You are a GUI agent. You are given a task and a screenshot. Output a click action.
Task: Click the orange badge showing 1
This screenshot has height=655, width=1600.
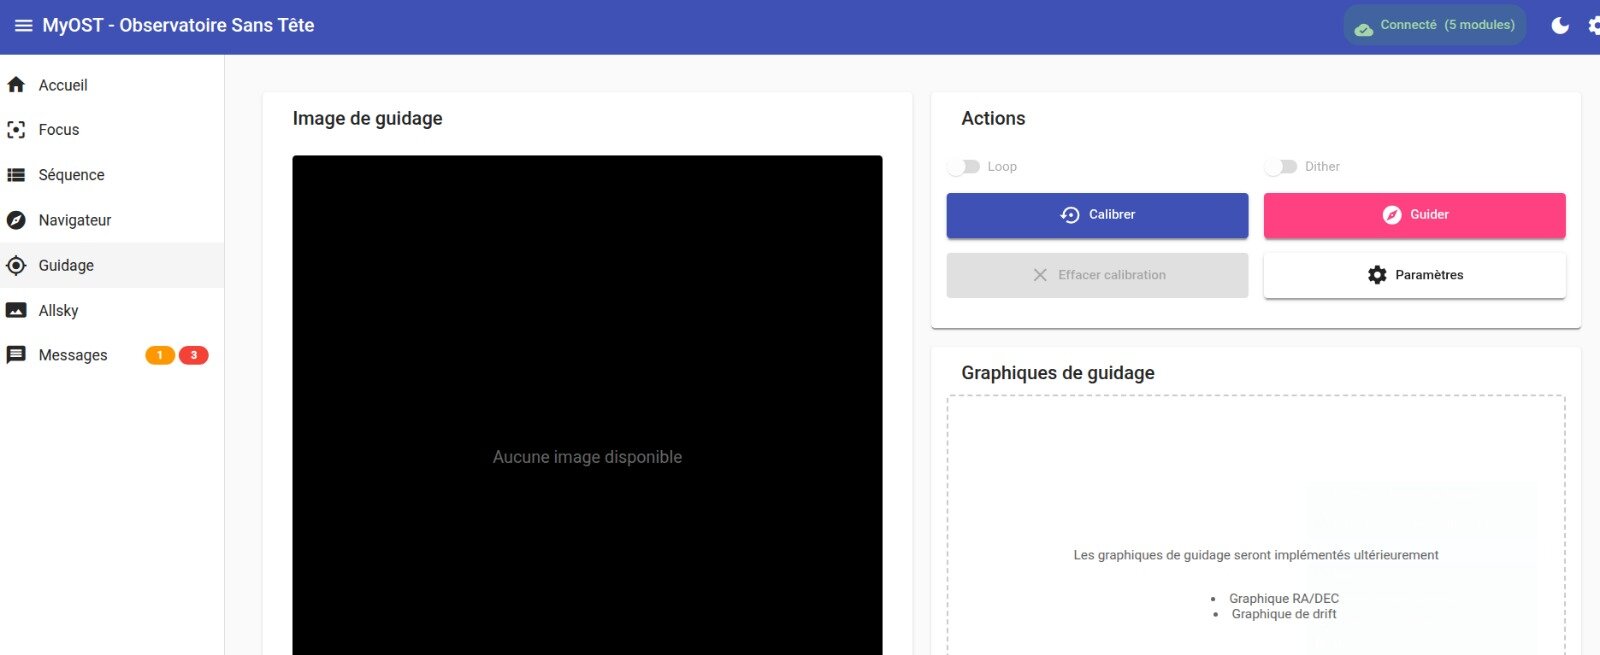click(160, 355)
